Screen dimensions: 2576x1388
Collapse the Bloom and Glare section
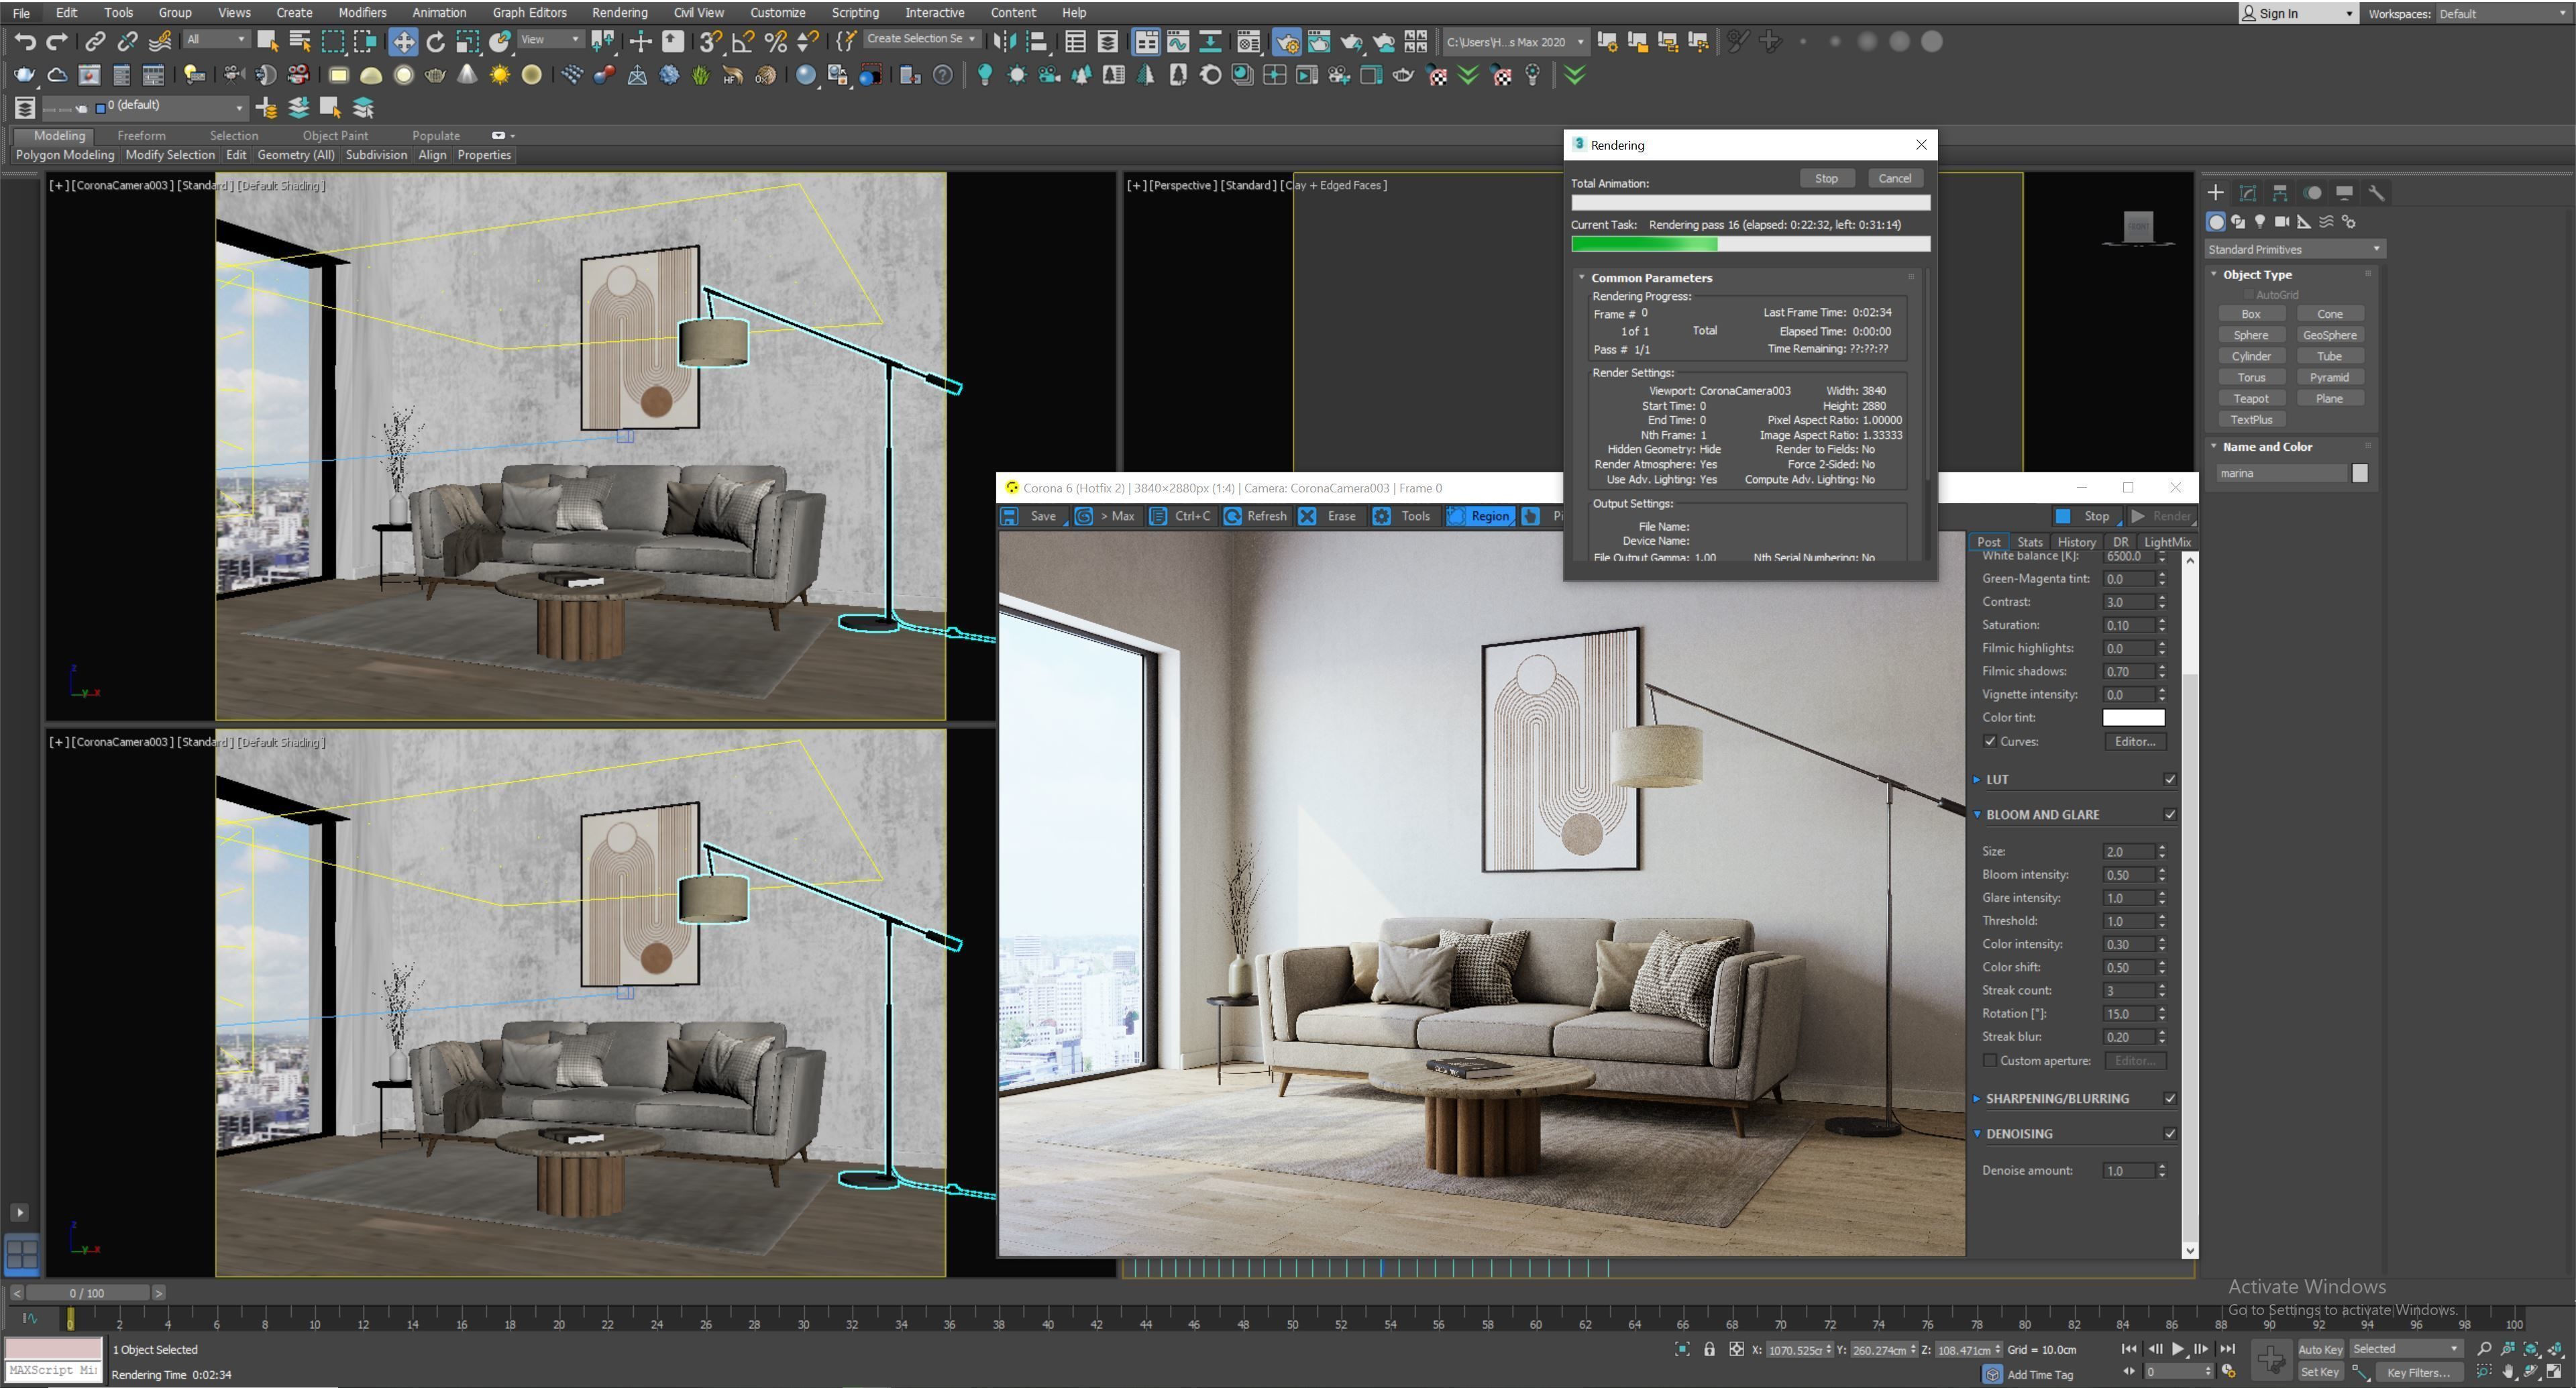coord(1977,814)
